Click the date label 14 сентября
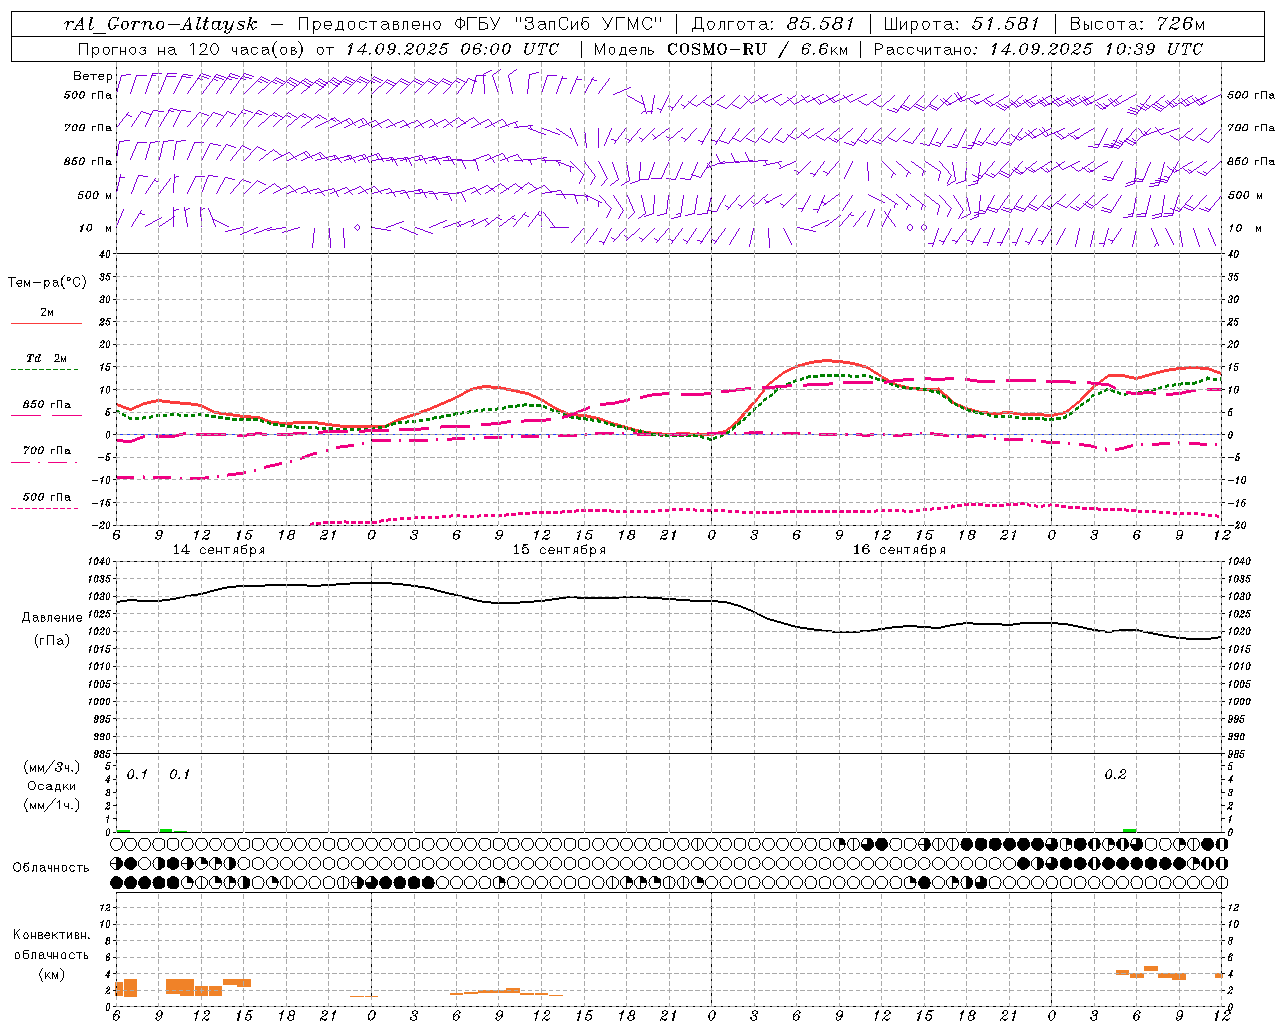The image size is (1280, 1024). [219, 550]
